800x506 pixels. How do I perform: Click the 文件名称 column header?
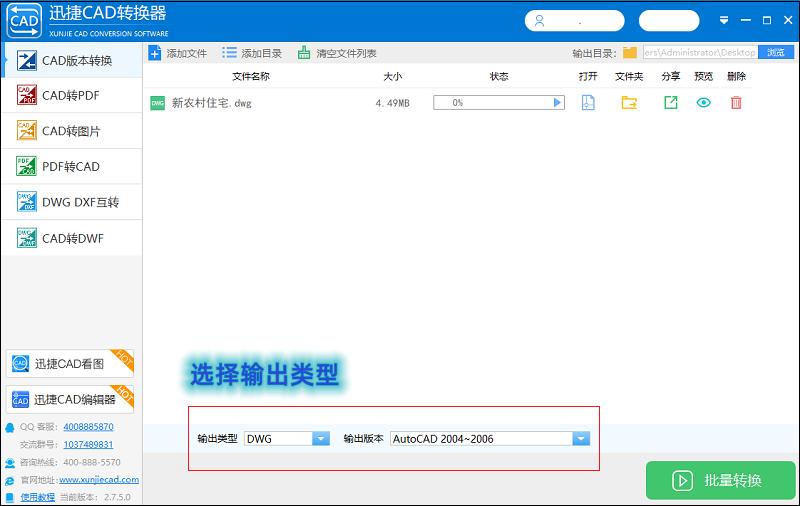(251, 77)
